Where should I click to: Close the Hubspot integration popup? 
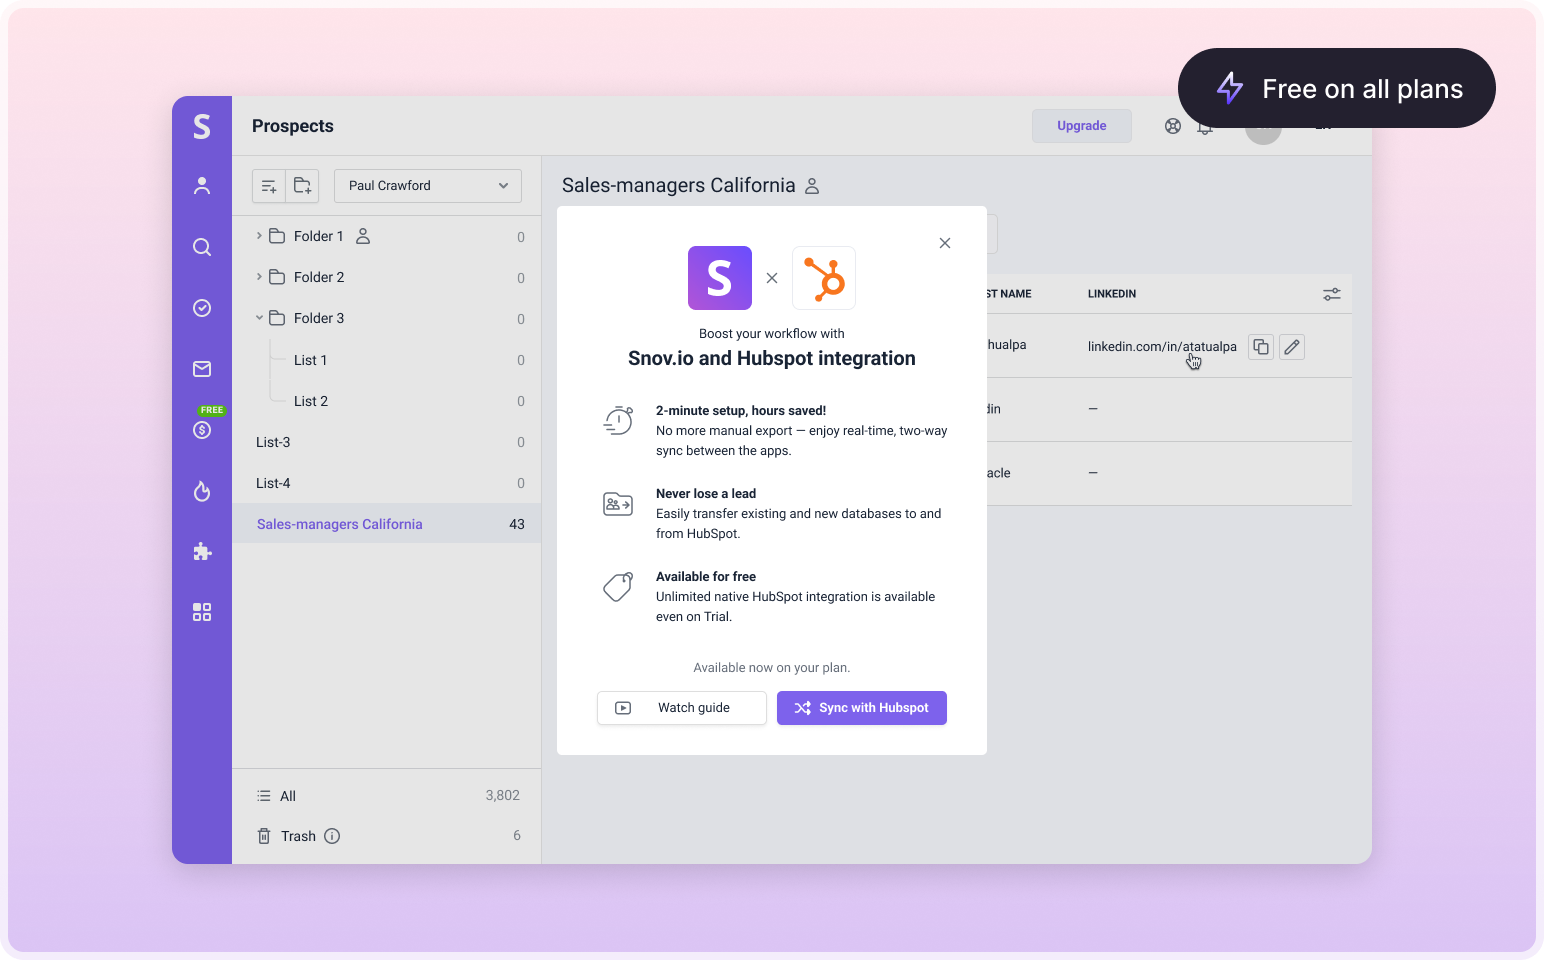coord(945,243)
